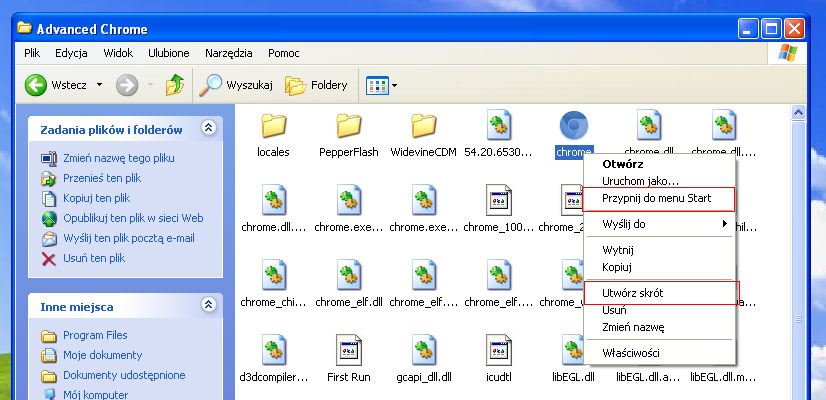
Task: Select the PepperFlash folder icon
Action: tap(349, 125)
